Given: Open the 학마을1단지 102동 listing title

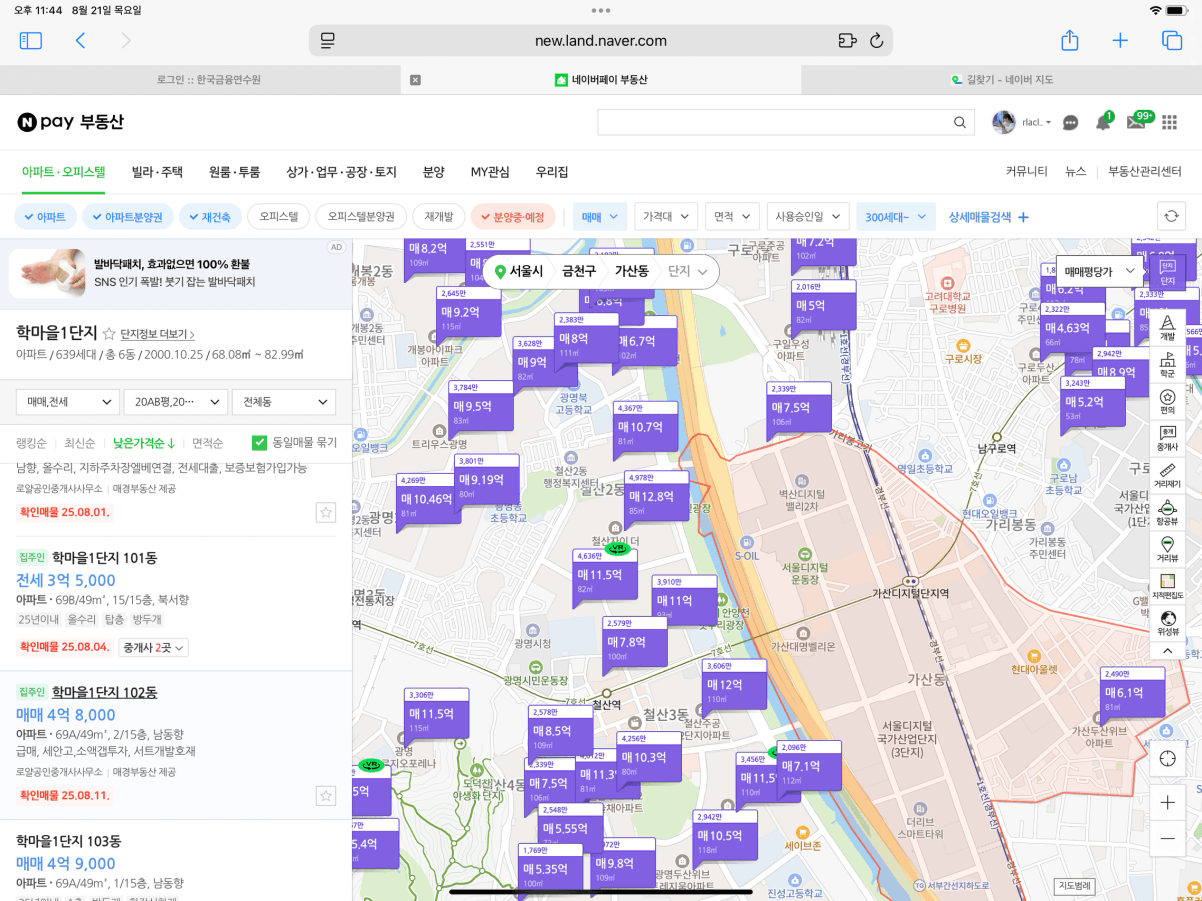Looking at the screenshot, I should tap(104, 692).
